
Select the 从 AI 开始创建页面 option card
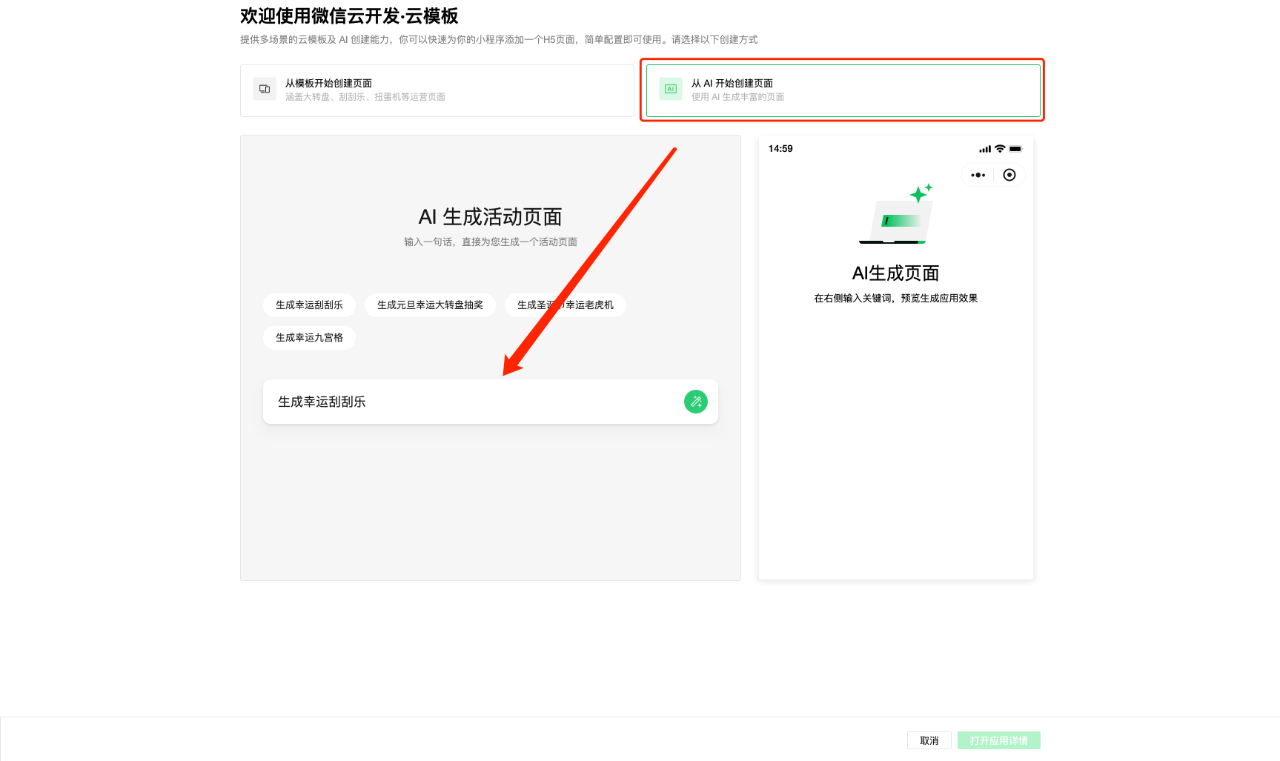point(843,90)
